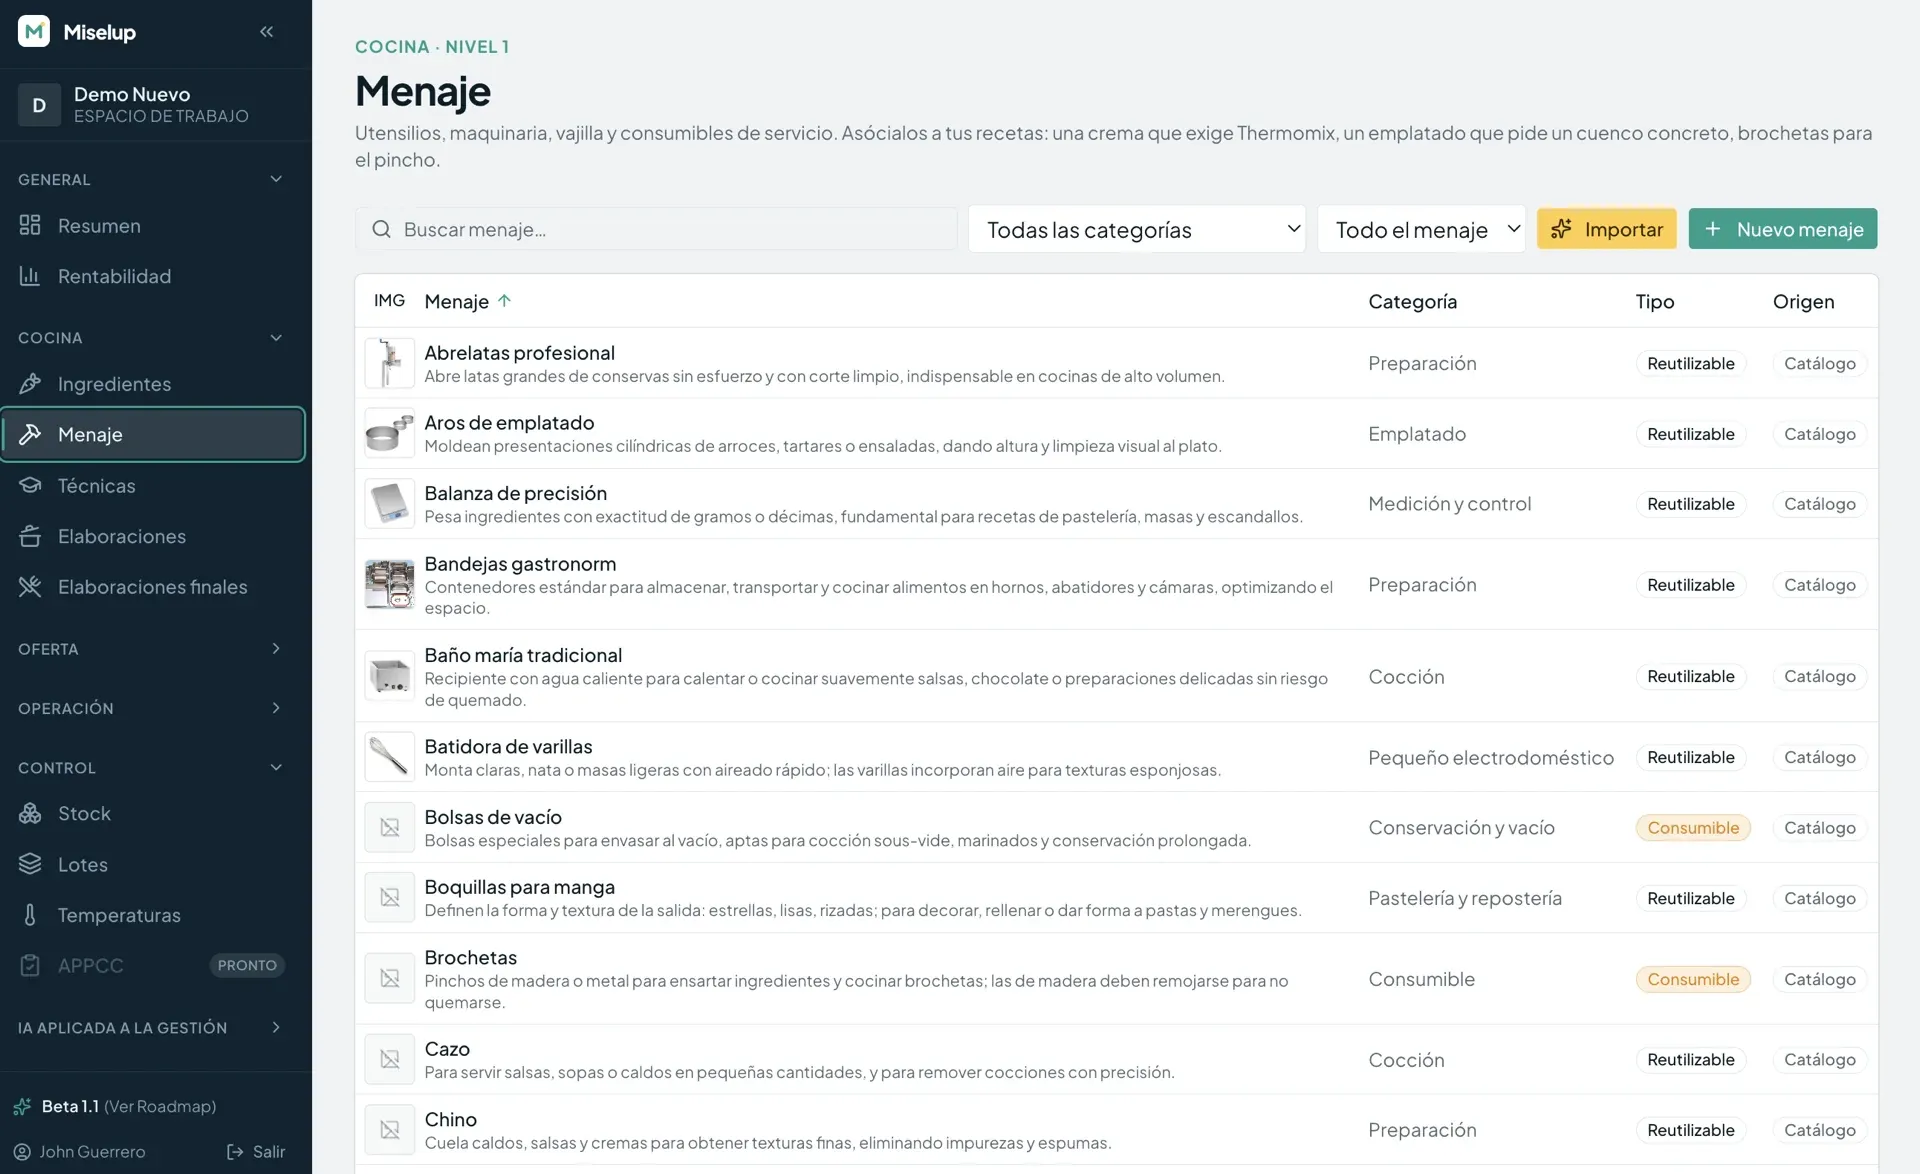Open Todo el menaje filter dropdown
Screen dimensions: 1920x1174
tap(1421, 229)
